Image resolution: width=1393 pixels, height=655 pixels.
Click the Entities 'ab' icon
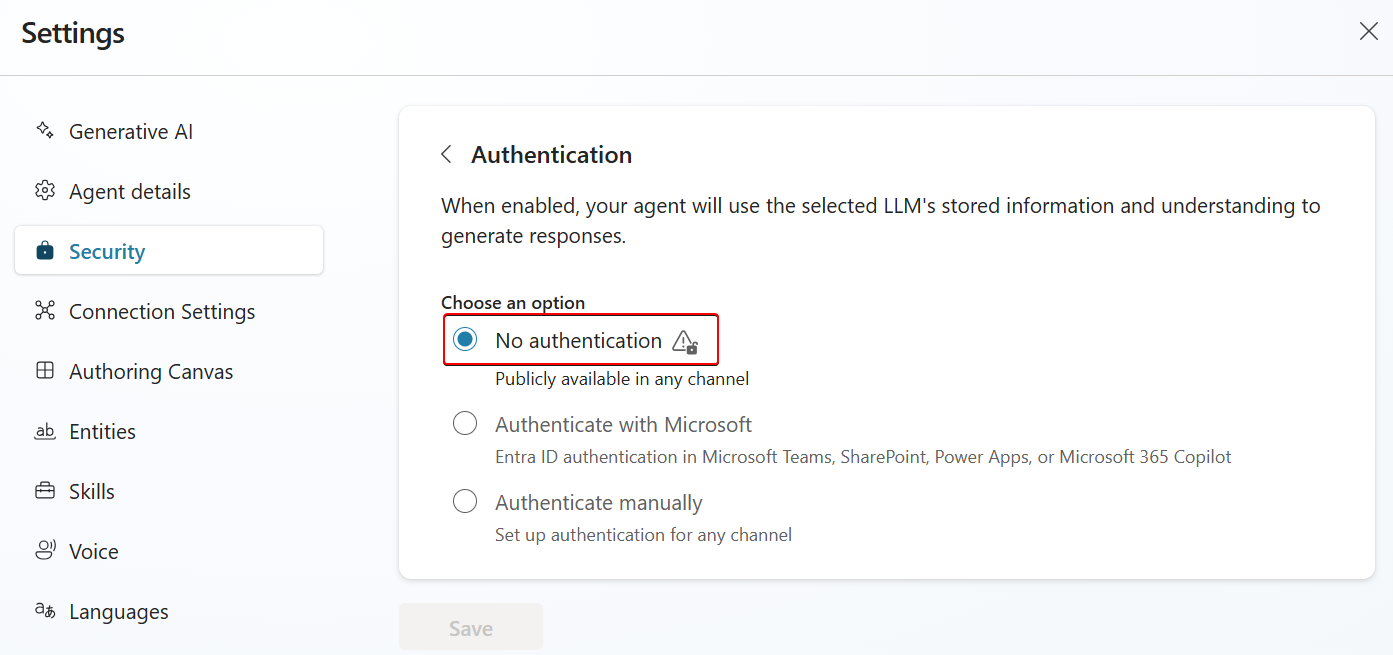pos(44,431)
